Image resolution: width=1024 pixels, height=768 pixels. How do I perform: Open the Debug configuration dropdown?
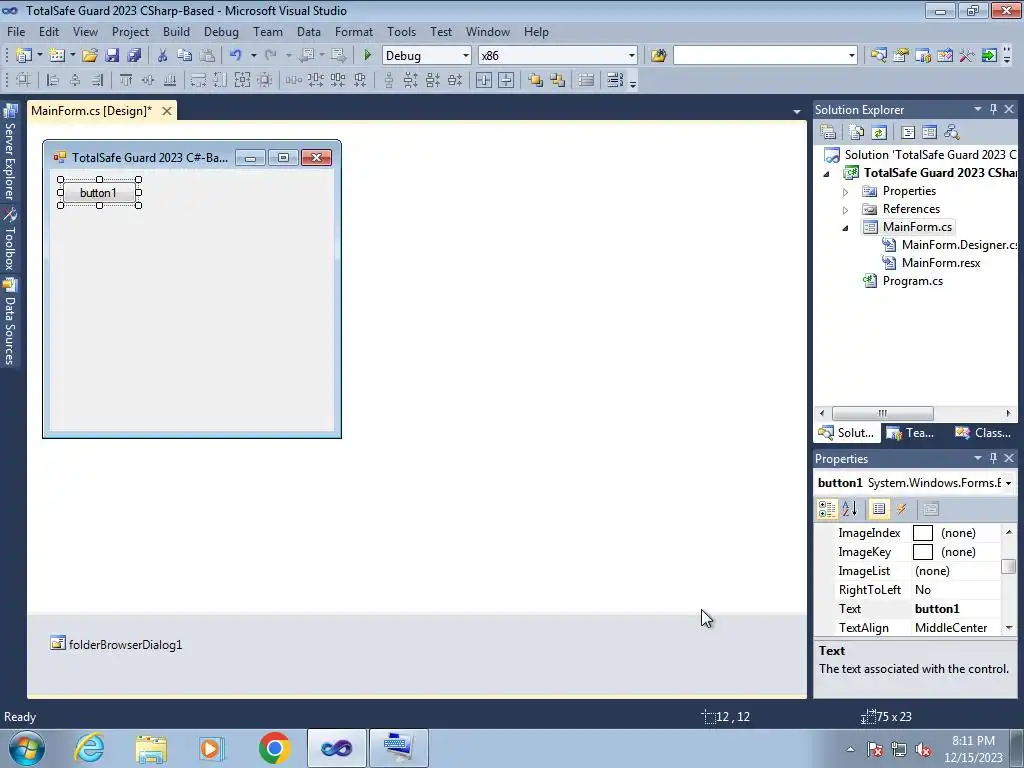pos(466,56)
